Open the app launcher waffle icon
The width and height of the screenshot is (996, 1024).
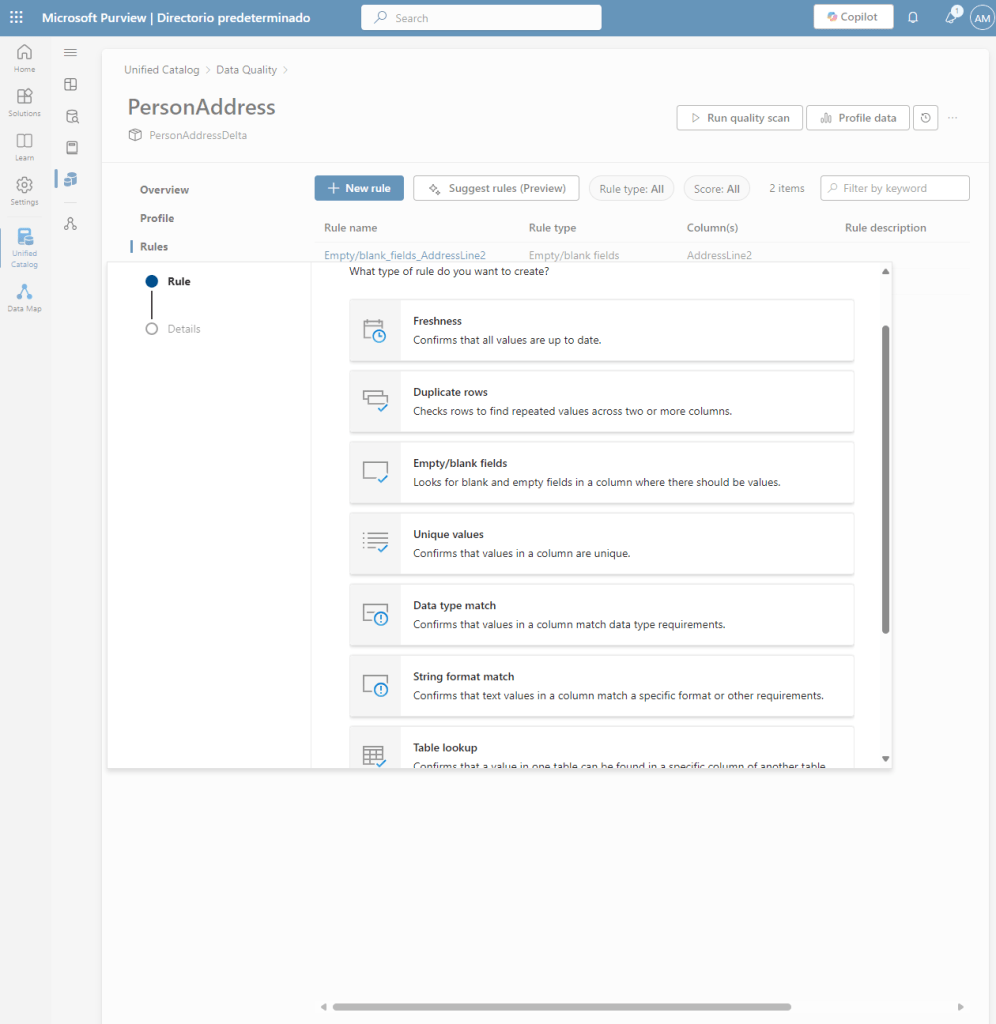point(16,18)
